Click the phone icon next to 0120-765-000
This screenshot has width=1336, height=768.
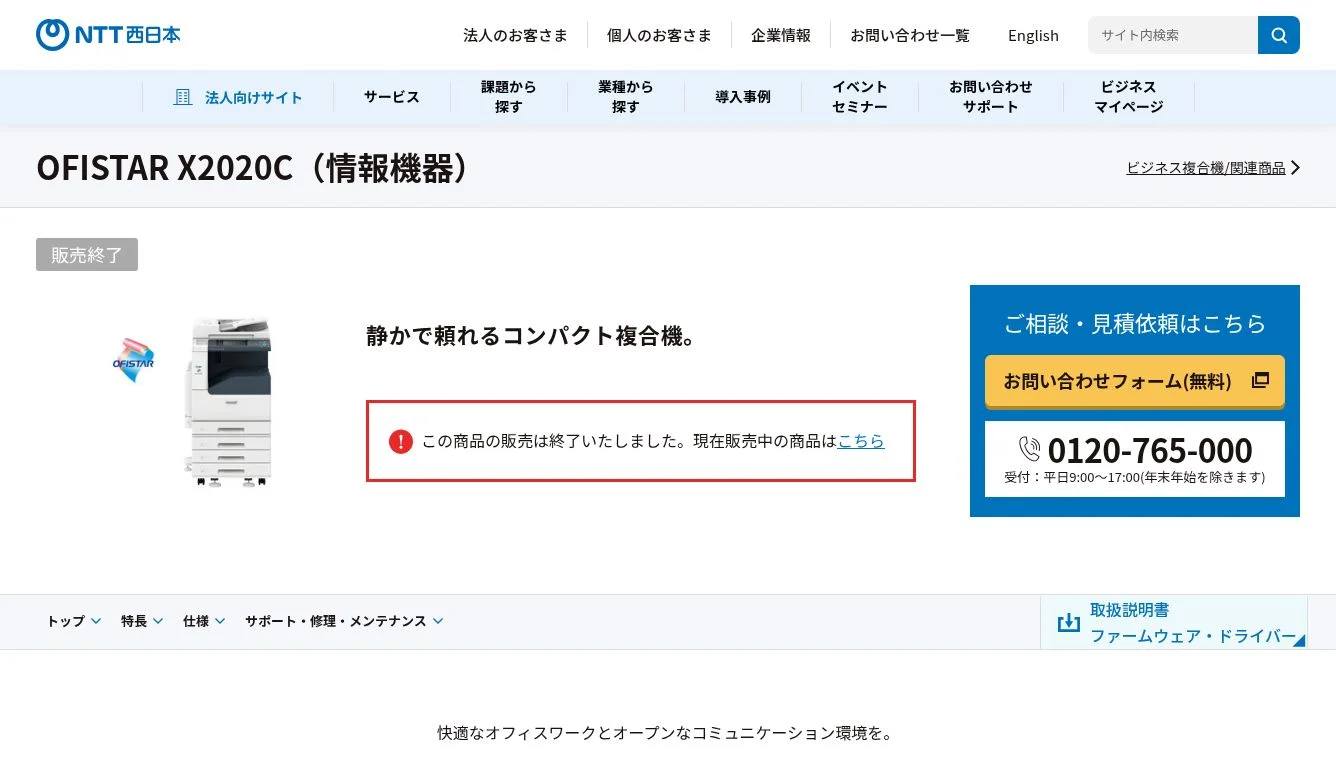click(1029, 449)
